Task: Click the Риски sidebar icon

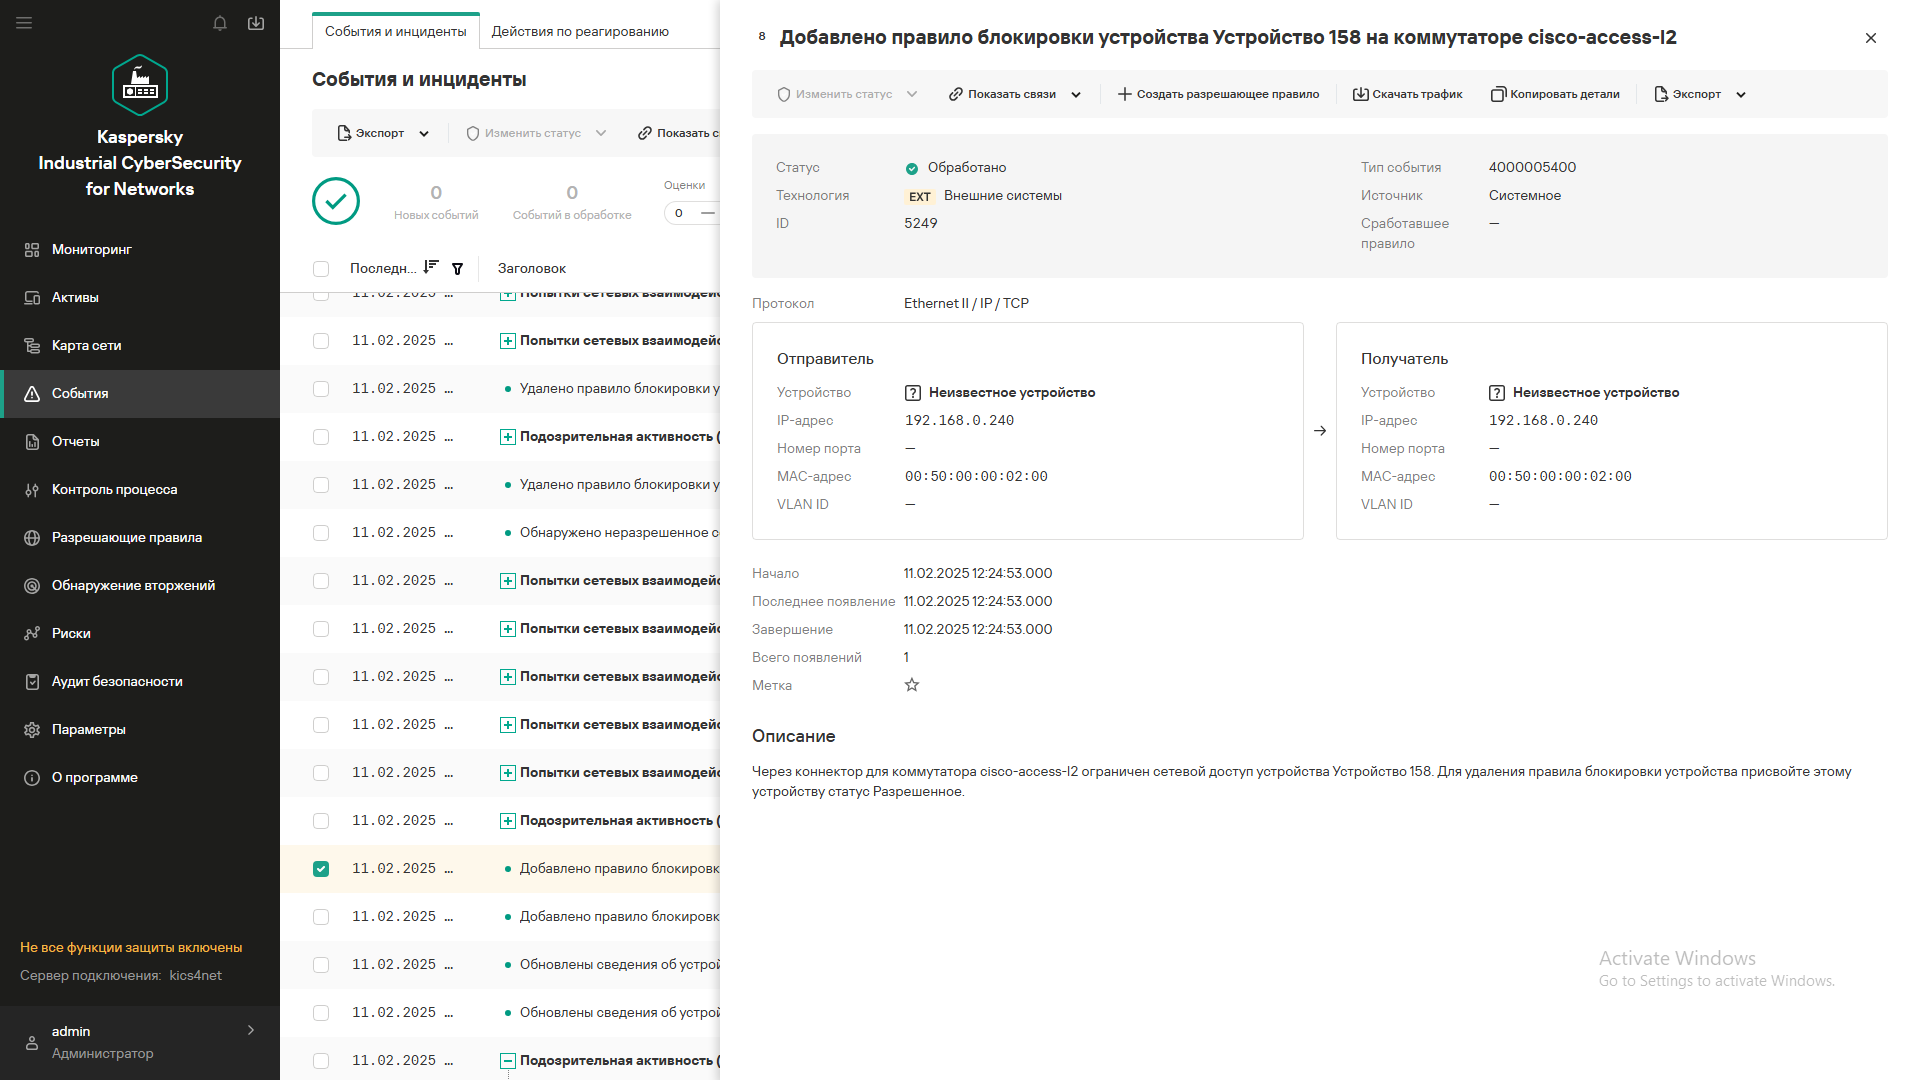Action: [32, 634]
